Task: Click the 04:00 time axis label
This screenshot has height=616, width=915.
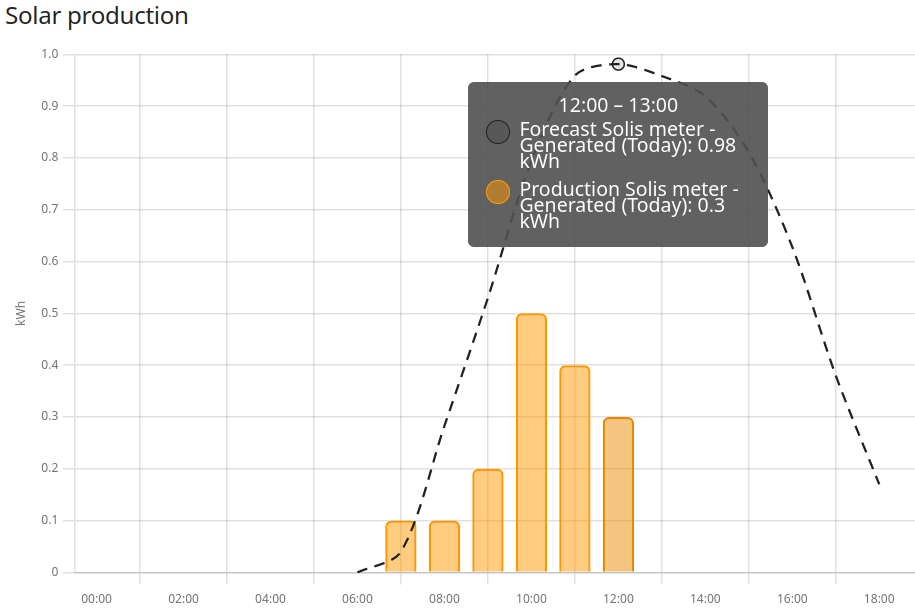Action: coord(270,599)
